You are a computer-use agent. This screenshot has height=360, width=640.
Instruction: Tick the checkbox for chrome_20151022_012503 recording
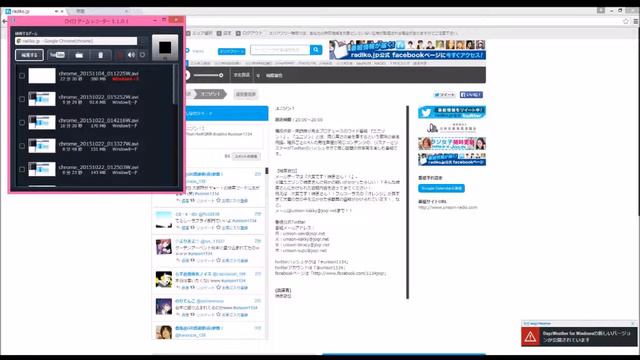pyautogui.click(x=22, y=169)
